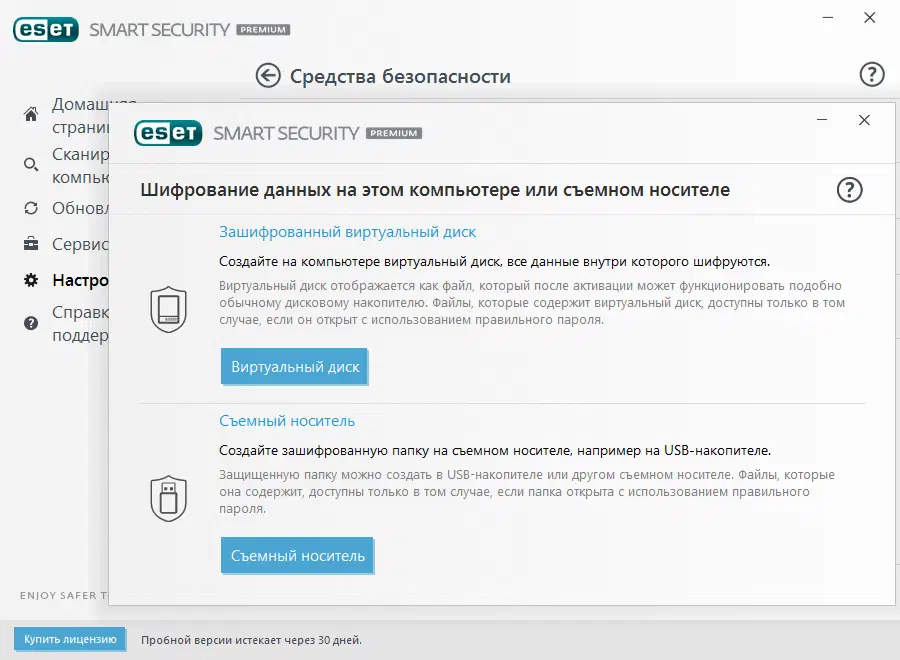The image size is (900, 660).
Task: Go back using the arrow beside Средства безопасности
Action: pyautogui.click(x=269, y=76)
